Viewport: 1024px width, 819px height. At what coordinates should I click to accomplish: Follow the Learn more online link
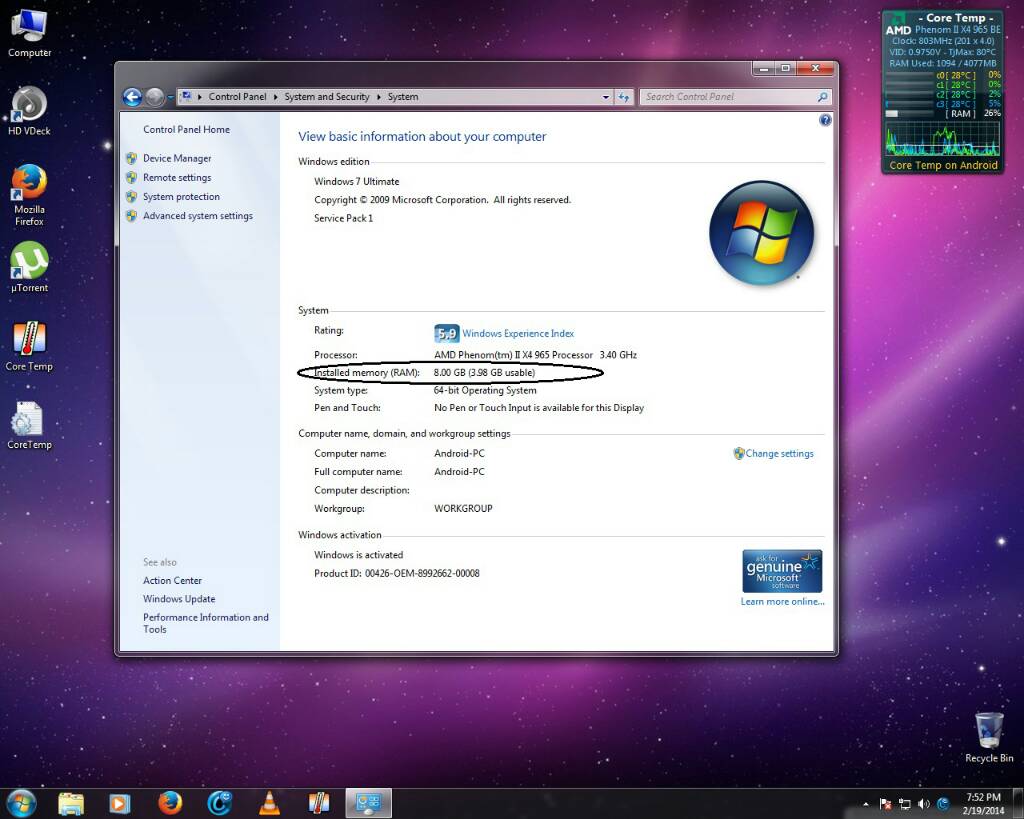tap(782, 602)
